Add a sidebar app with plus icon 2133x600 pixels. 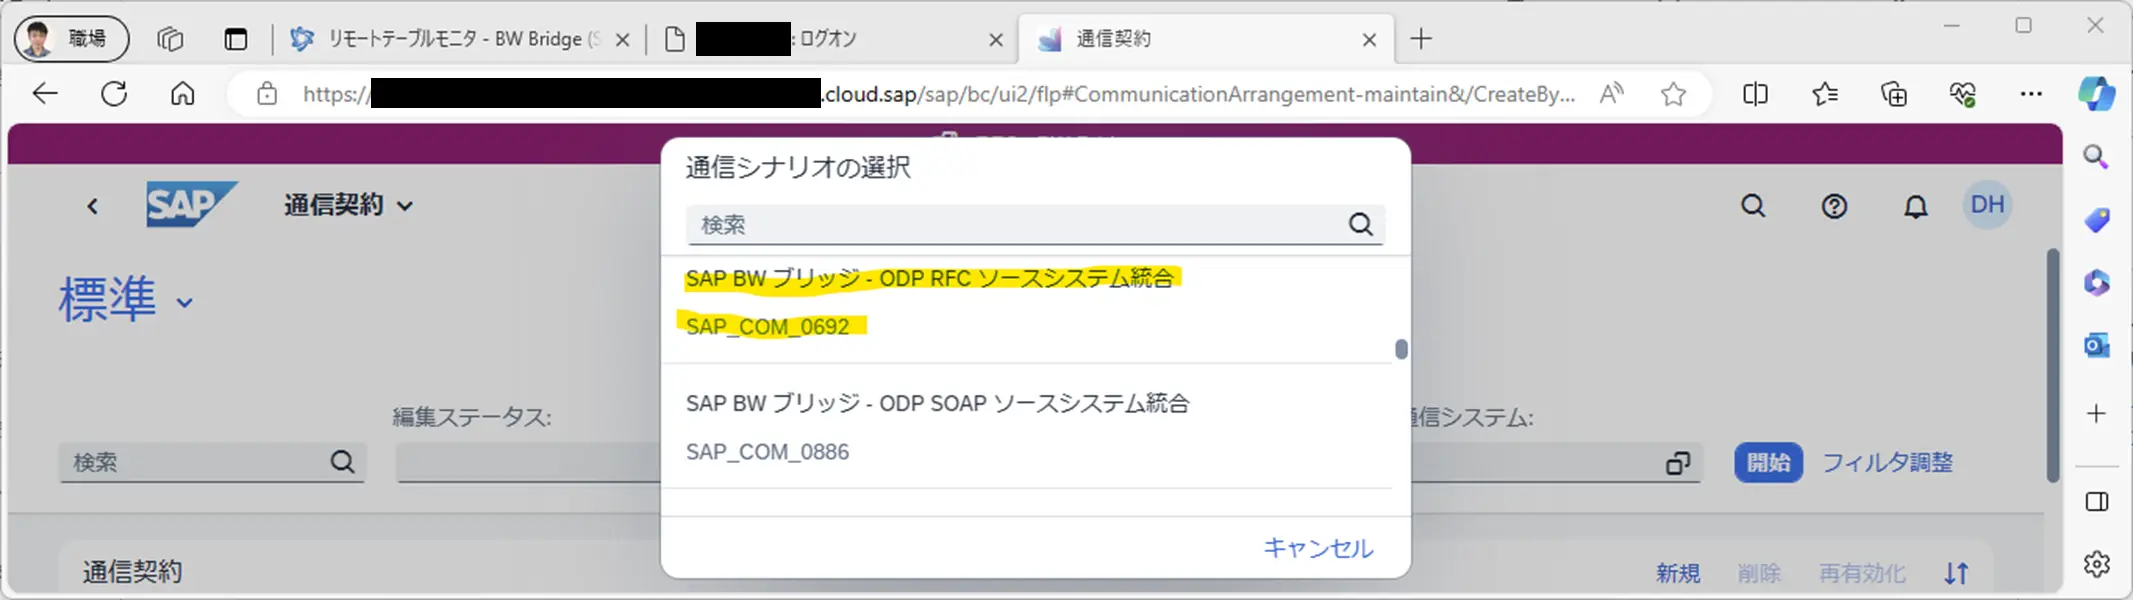2096,413
